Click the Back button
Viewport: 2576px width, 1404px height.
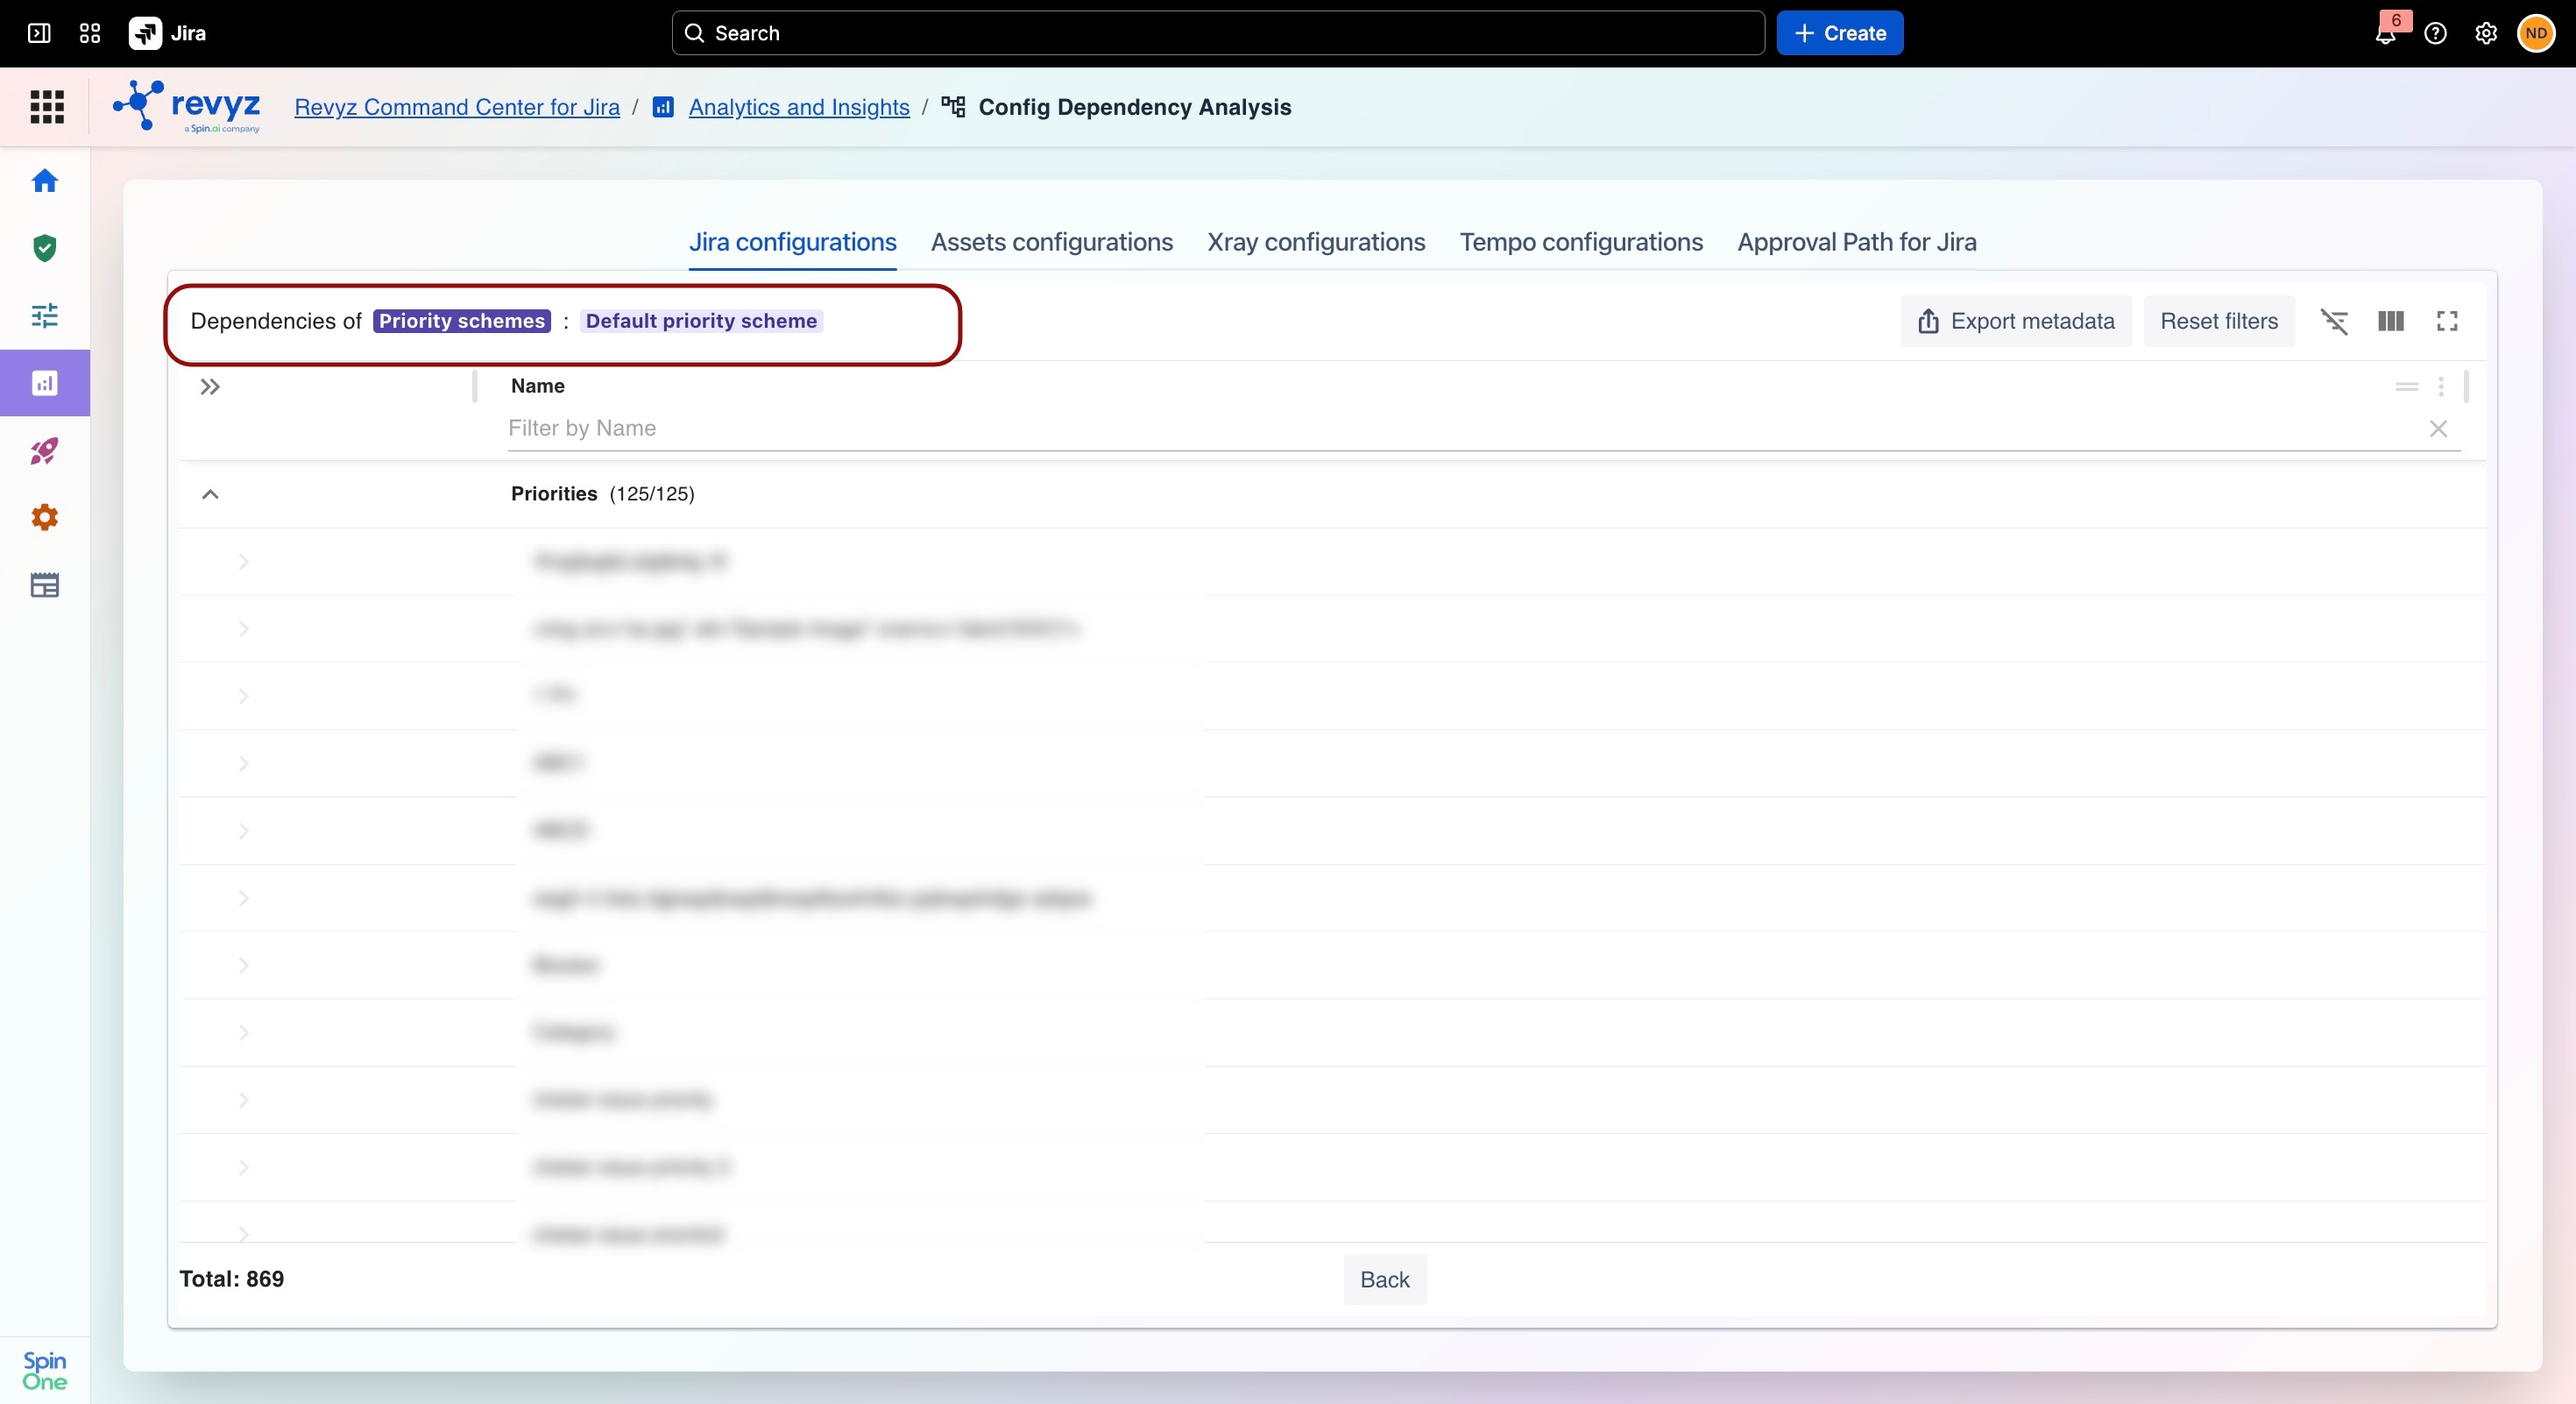pyautogui.click(x=1385, y=1280)
